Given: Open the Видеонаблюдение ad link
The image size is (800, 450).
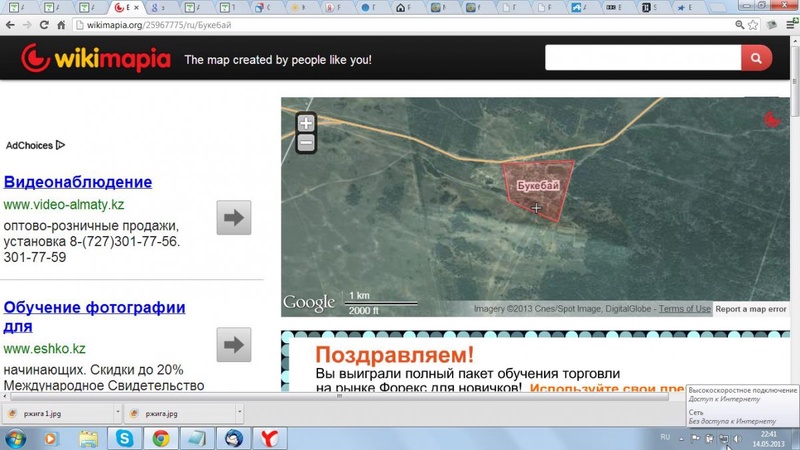Looking at the screenshot, I should pos(78,182).
